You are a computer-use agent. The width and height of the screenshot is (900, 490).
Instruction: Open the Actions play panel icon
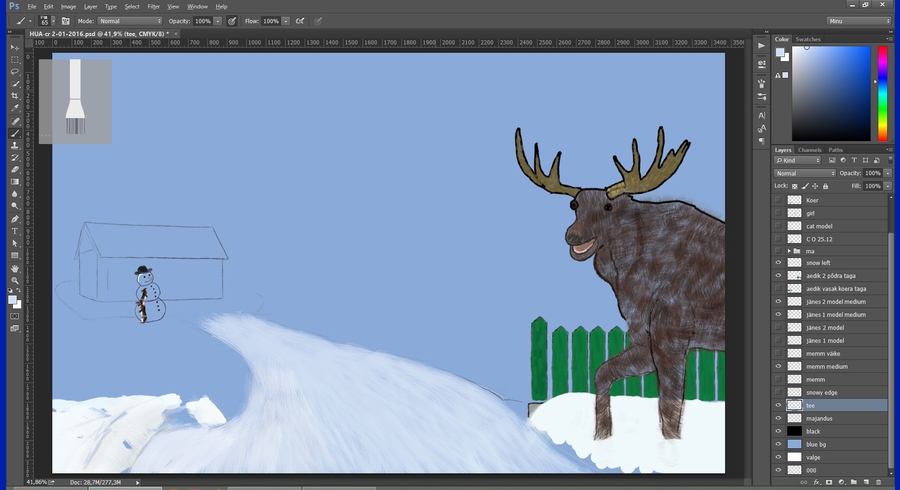point(761,46)
